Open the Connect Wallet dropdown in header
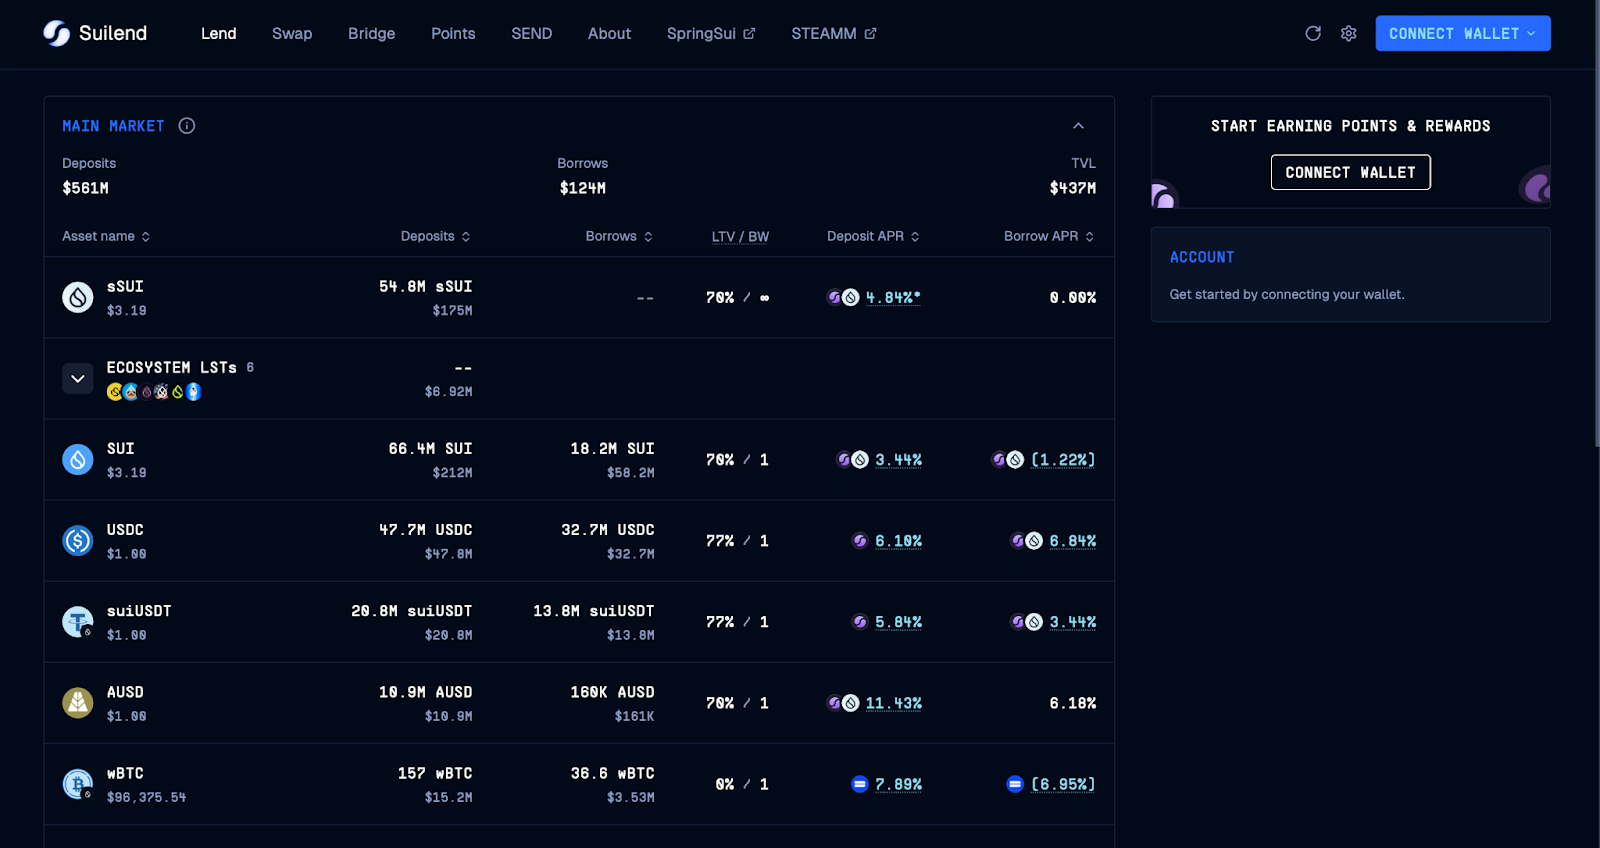The height and width of the screenshot is (848, 1600). pyautogui.click(x=1463, y=33)
